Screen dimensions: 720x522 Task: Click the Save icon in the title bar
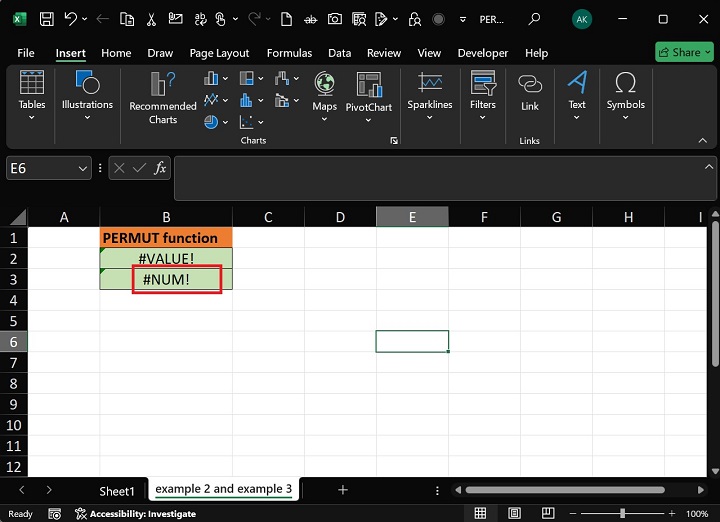click(x=46, y=19)
